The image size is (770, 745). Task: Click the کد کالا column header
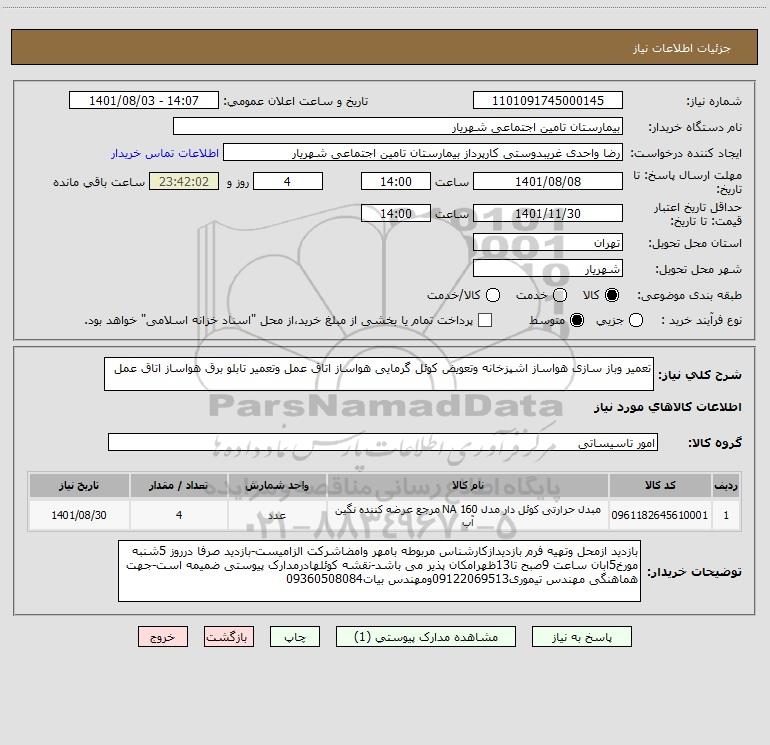point(660,486)
